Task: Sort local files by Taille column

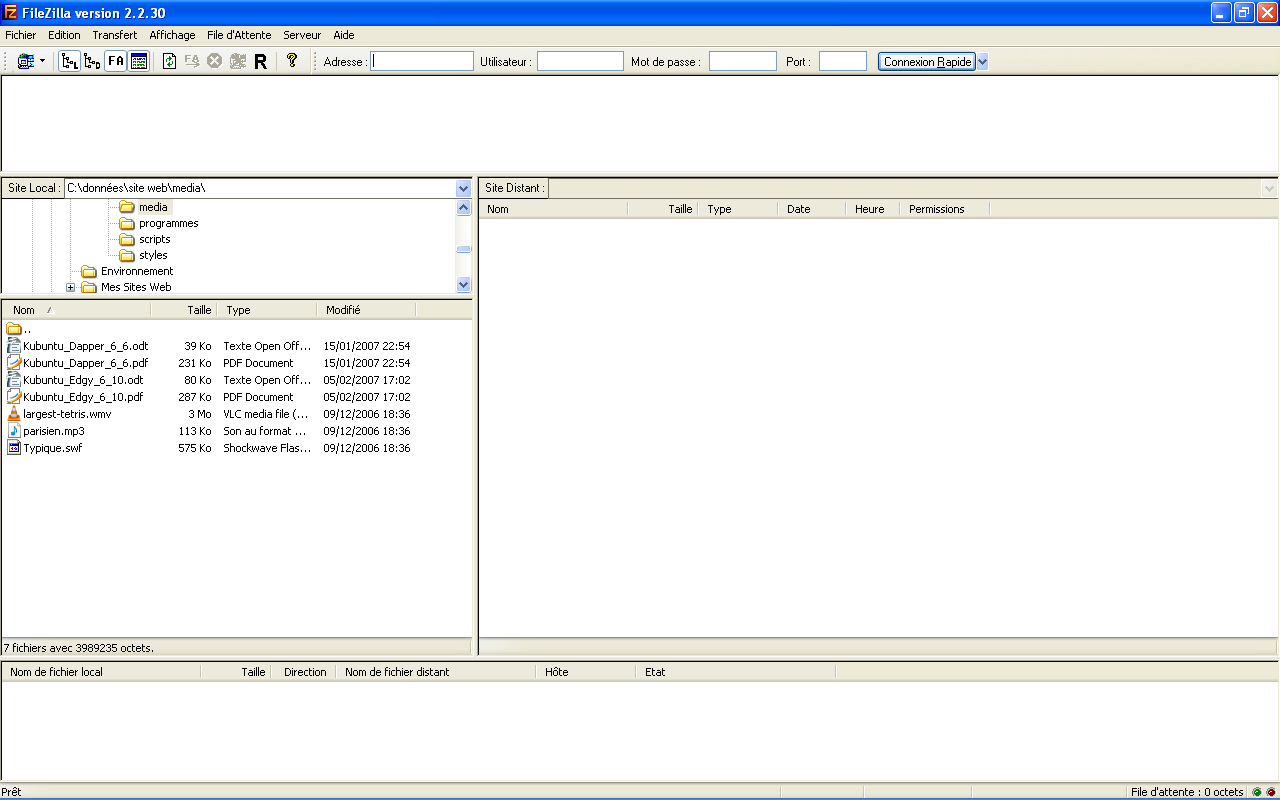Action: click(183, 310)
